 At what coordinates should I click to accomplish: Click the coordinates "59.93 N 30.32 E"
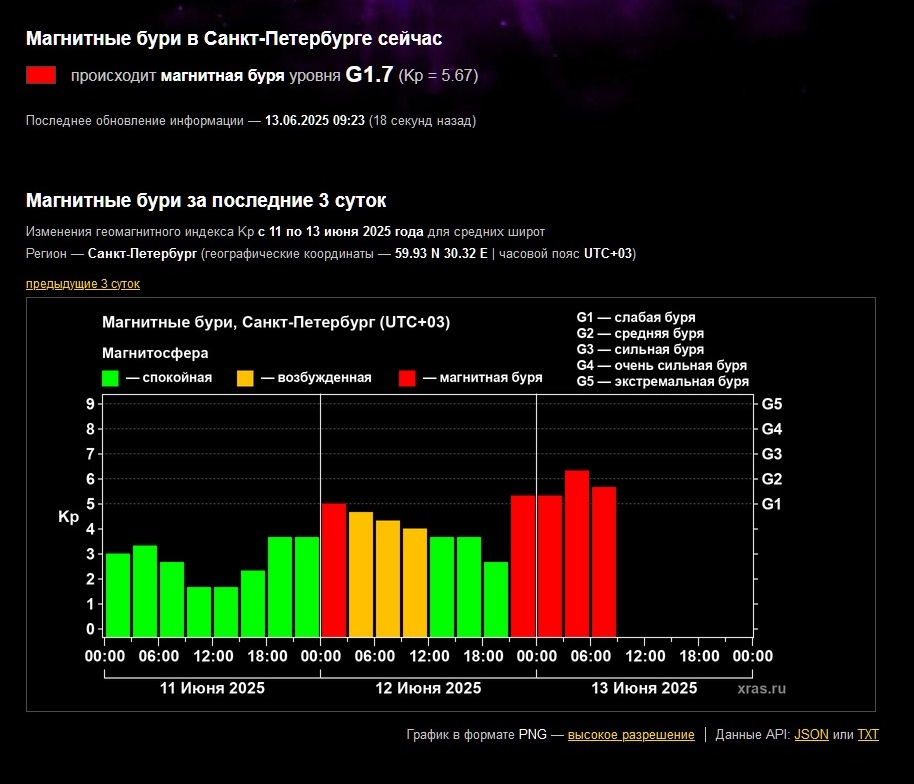(441, 254)
